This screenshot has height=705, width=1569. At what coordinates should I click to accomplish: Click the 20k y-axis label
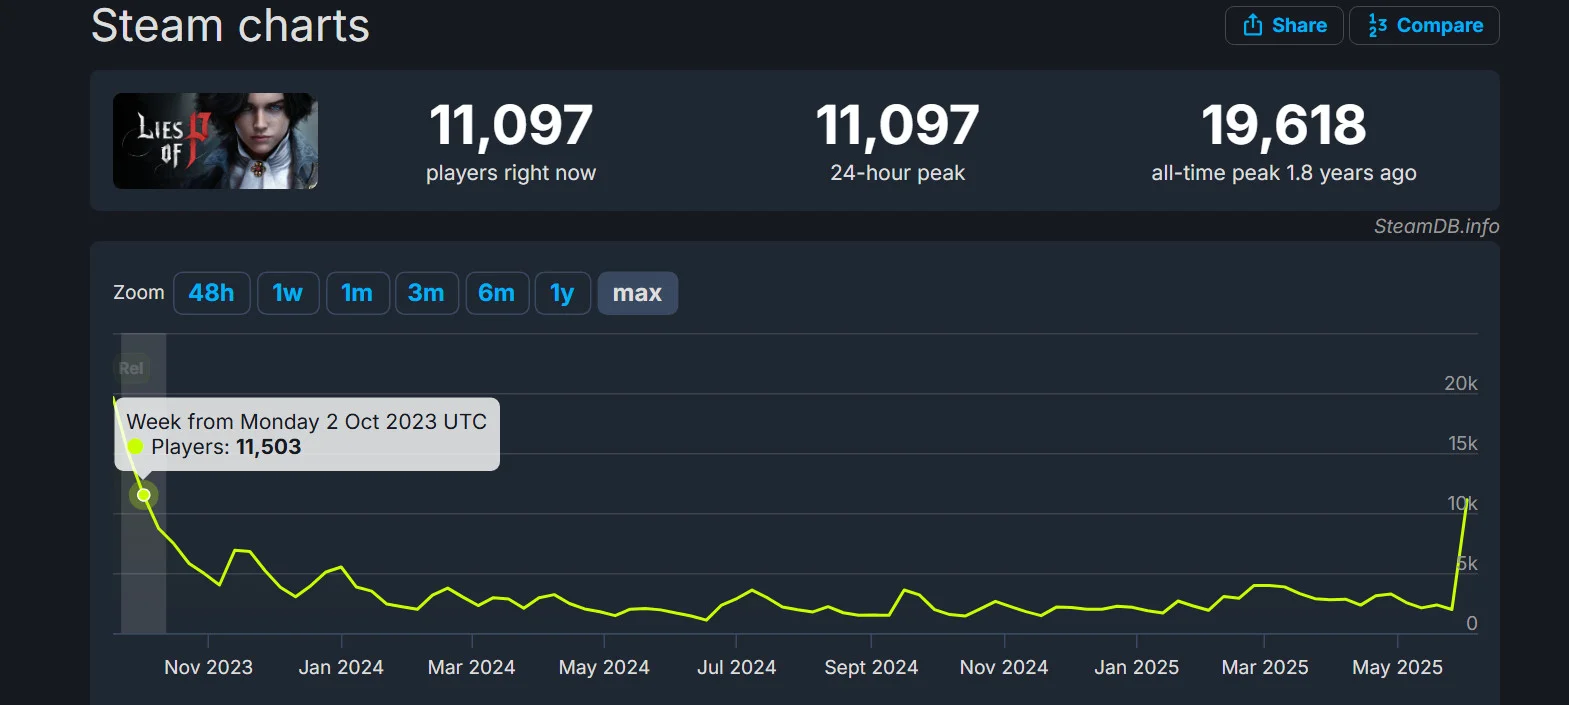(x=1461, y=383)
